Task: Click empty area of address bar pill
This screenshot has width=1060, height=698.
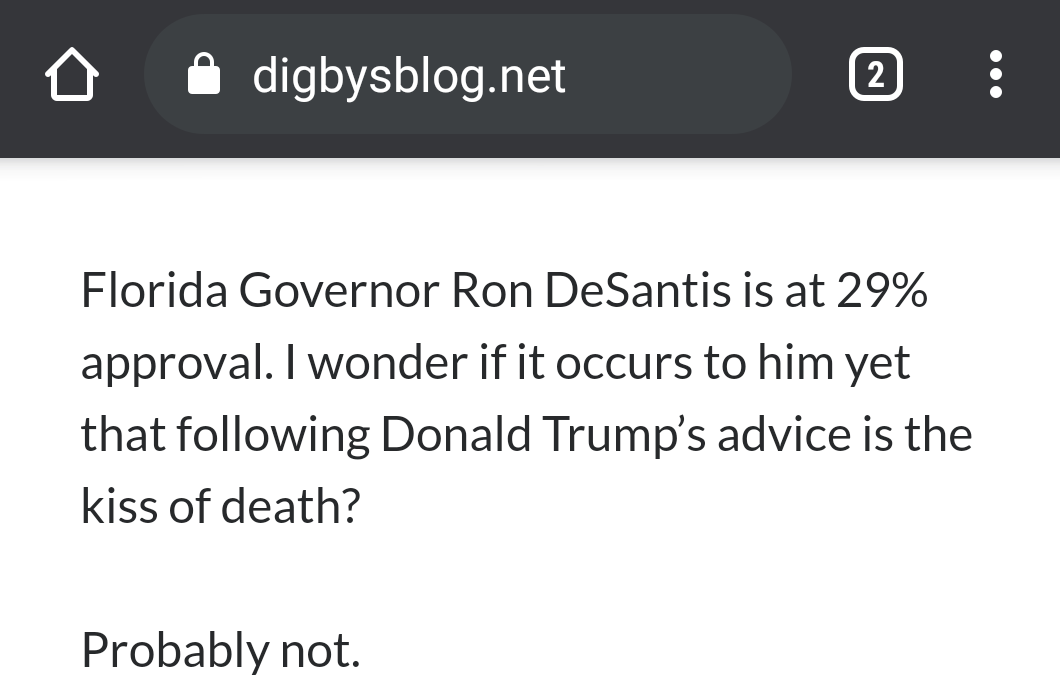Action: coord(676,74)
